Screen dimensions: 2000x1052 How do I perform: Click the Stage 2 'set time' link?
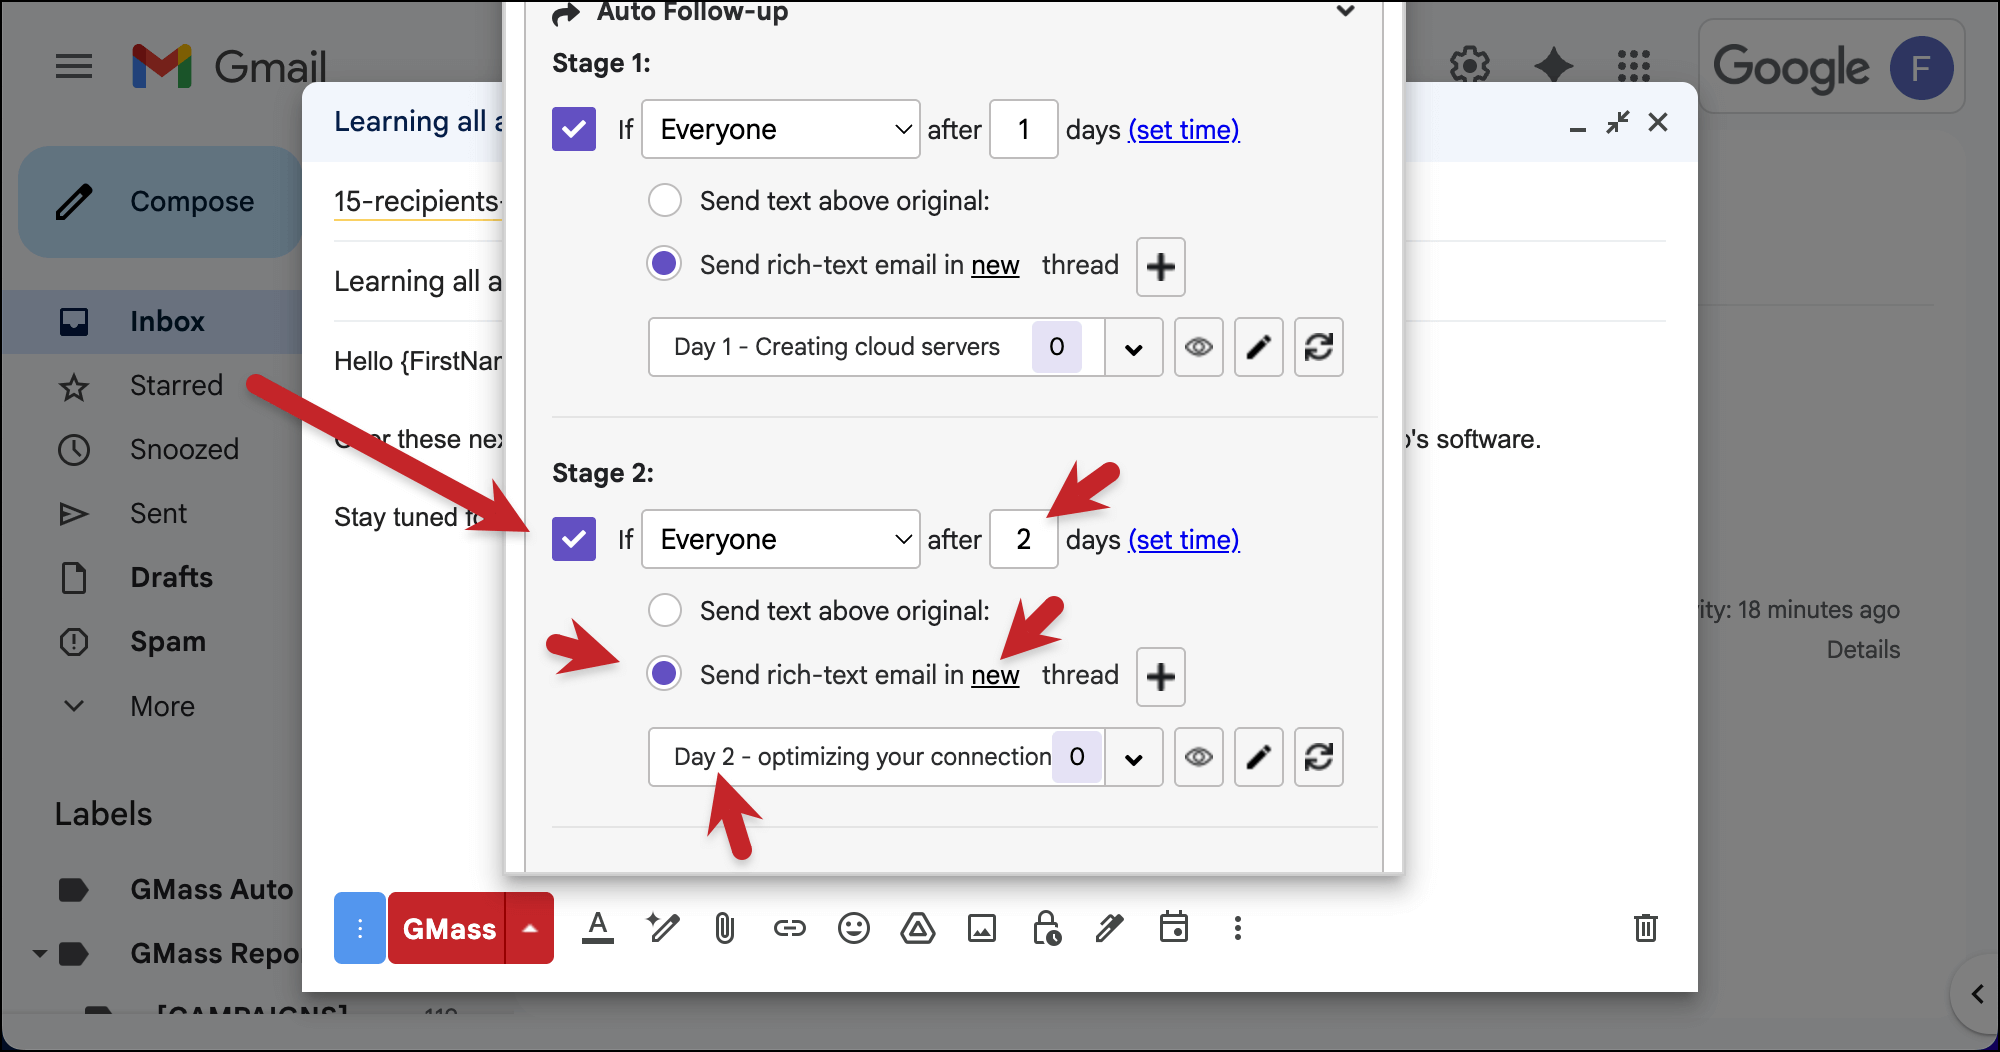tap(1183, 540)
